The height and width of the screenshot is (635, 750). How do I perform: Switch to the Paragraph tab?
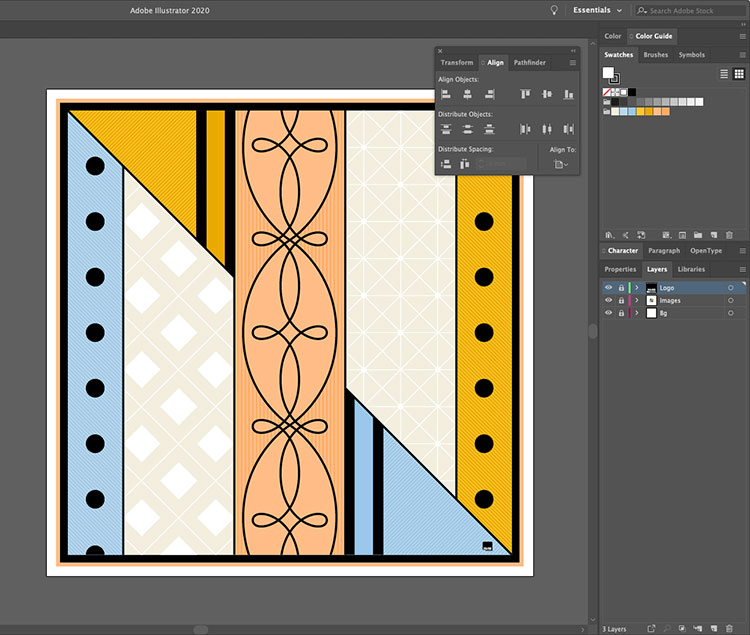point(664,251)
